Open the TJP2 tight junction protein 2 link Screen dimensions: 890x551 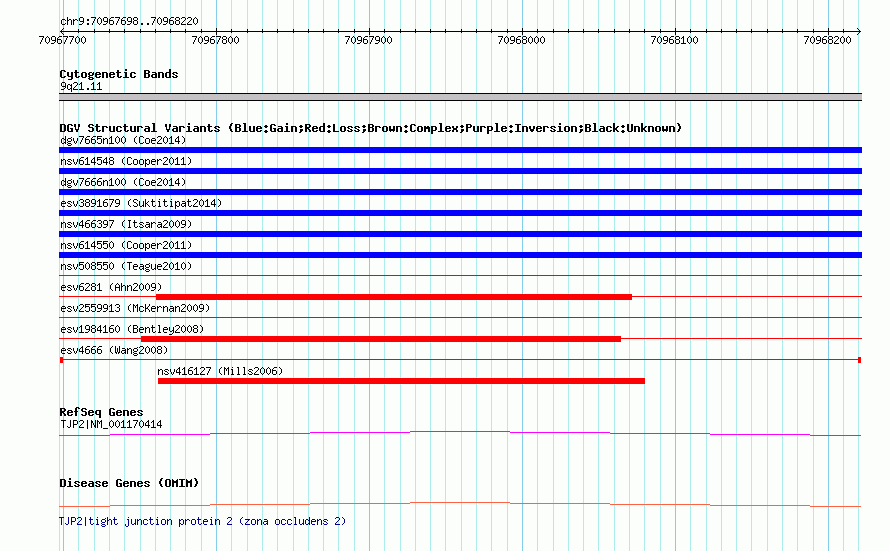tap(203, 521)
